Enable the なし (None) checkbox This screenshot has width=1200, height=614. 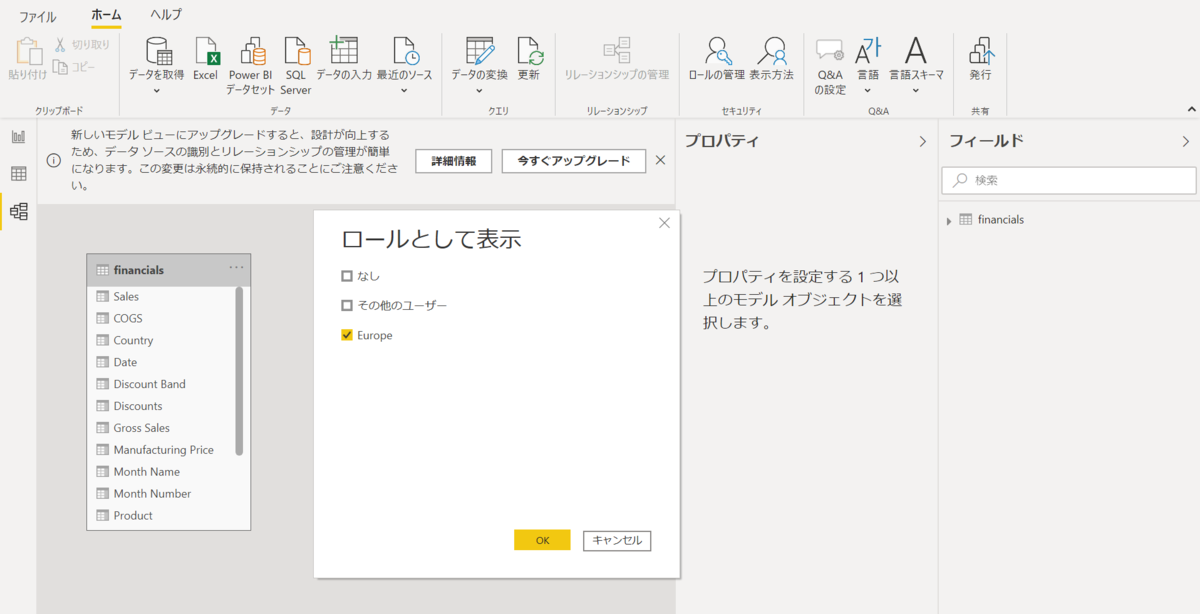tap(346, 275)
